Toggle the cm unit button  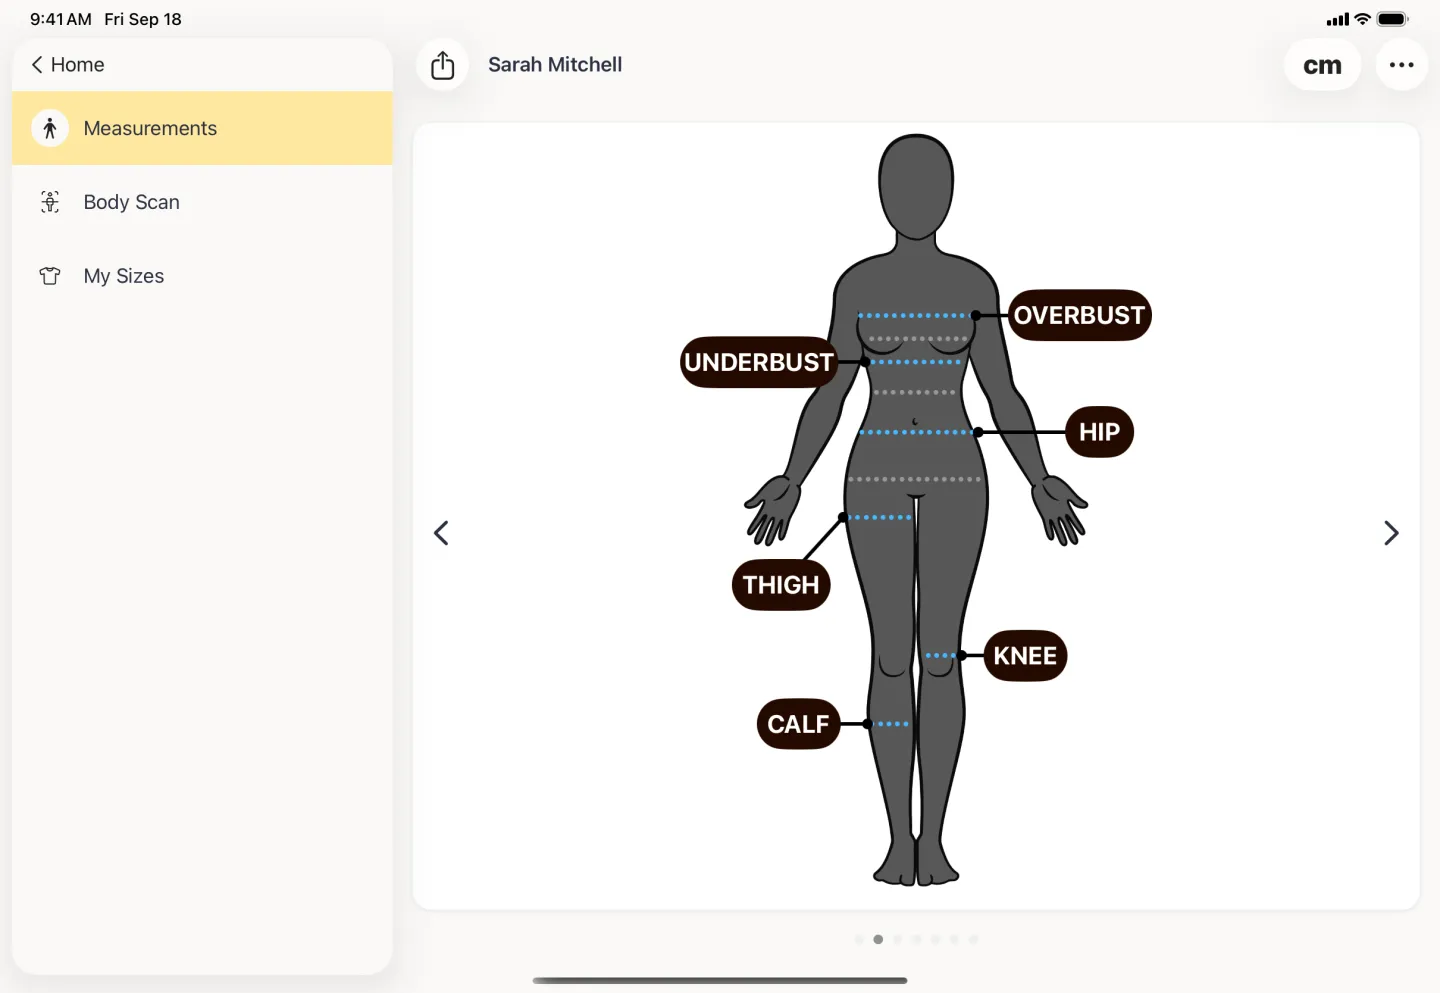pos(1322,65)
